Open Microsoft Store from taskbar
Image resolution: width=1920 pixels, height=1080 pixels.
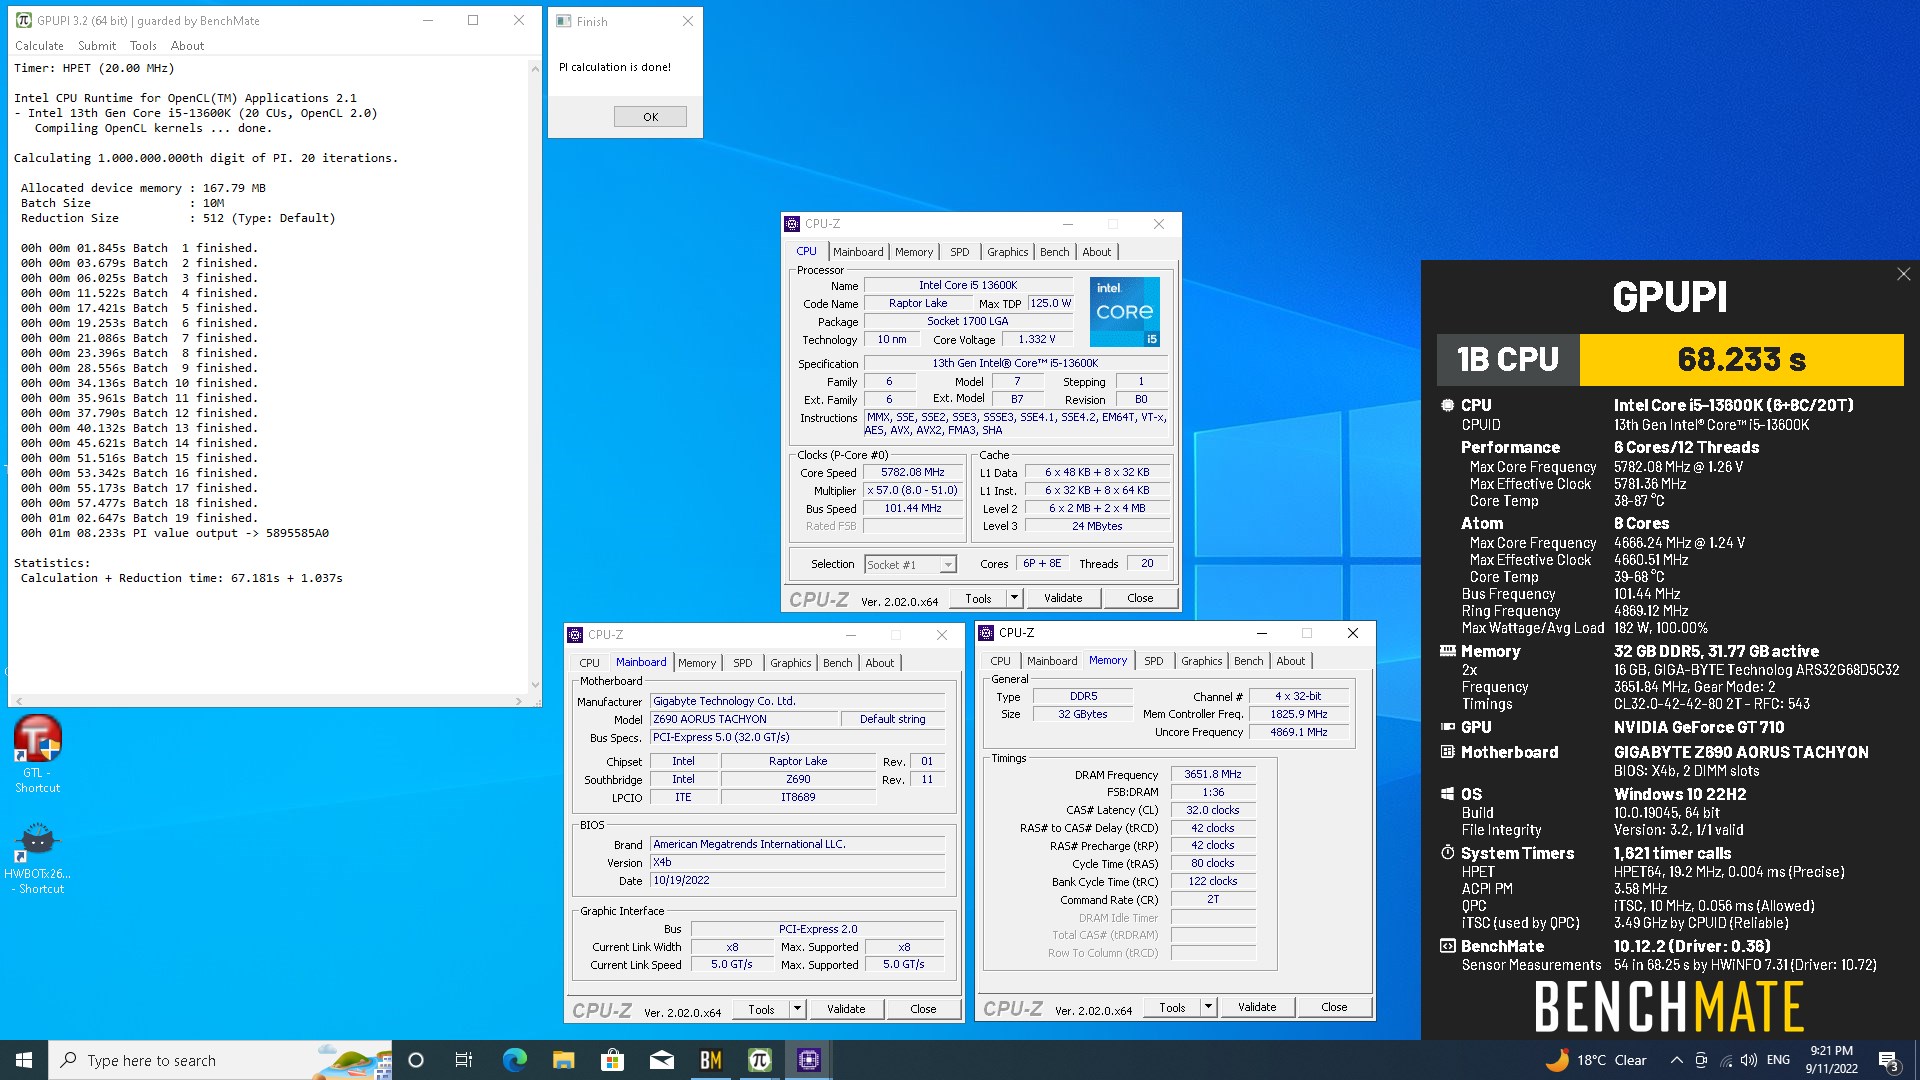(x=612, y=1060)
